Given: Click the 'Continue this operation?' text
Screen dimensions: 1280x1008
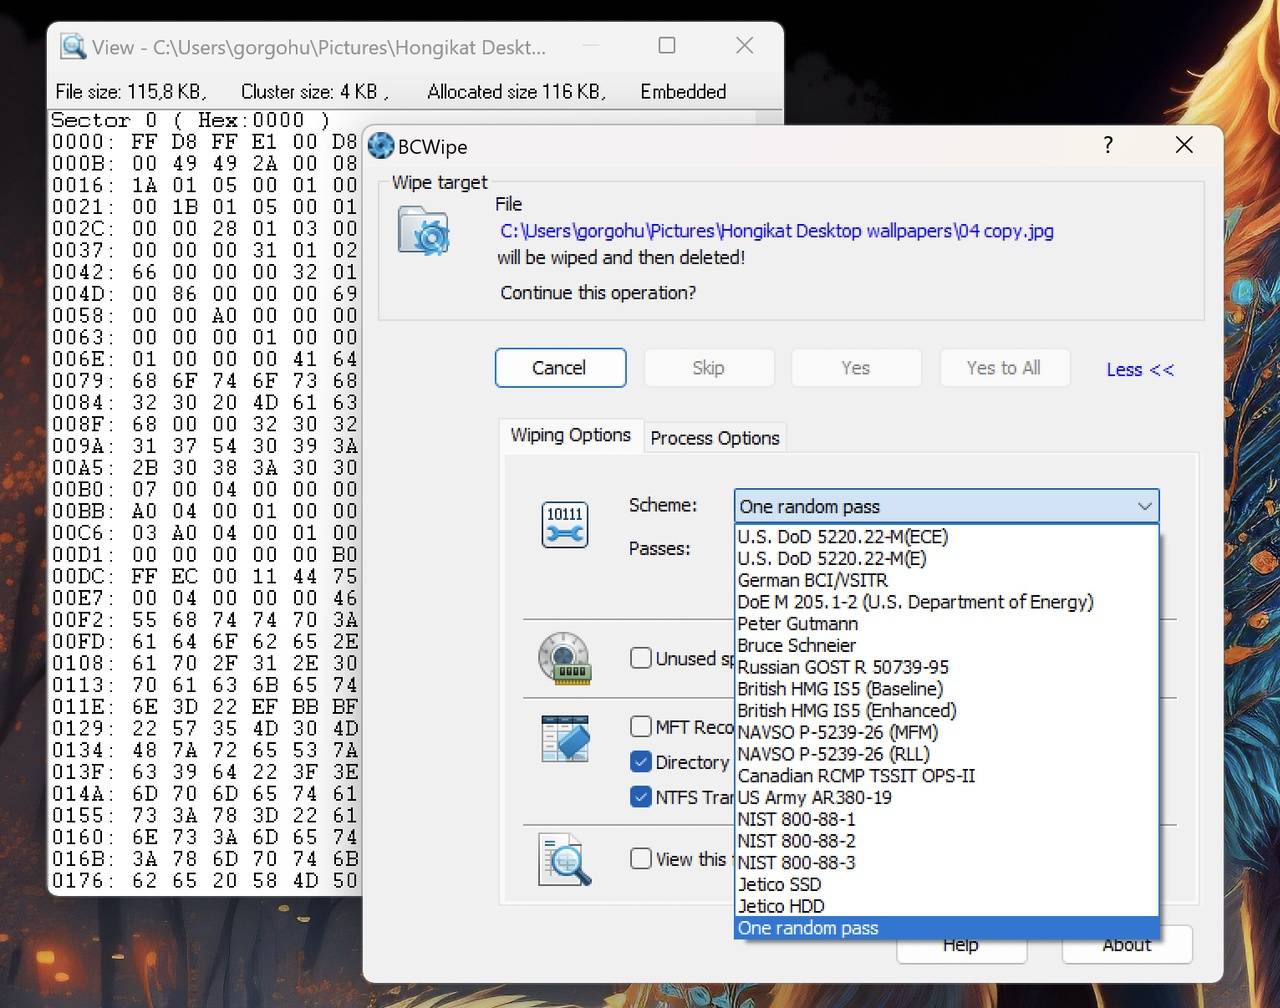Looking at the screenshot, I should point(598,293).
